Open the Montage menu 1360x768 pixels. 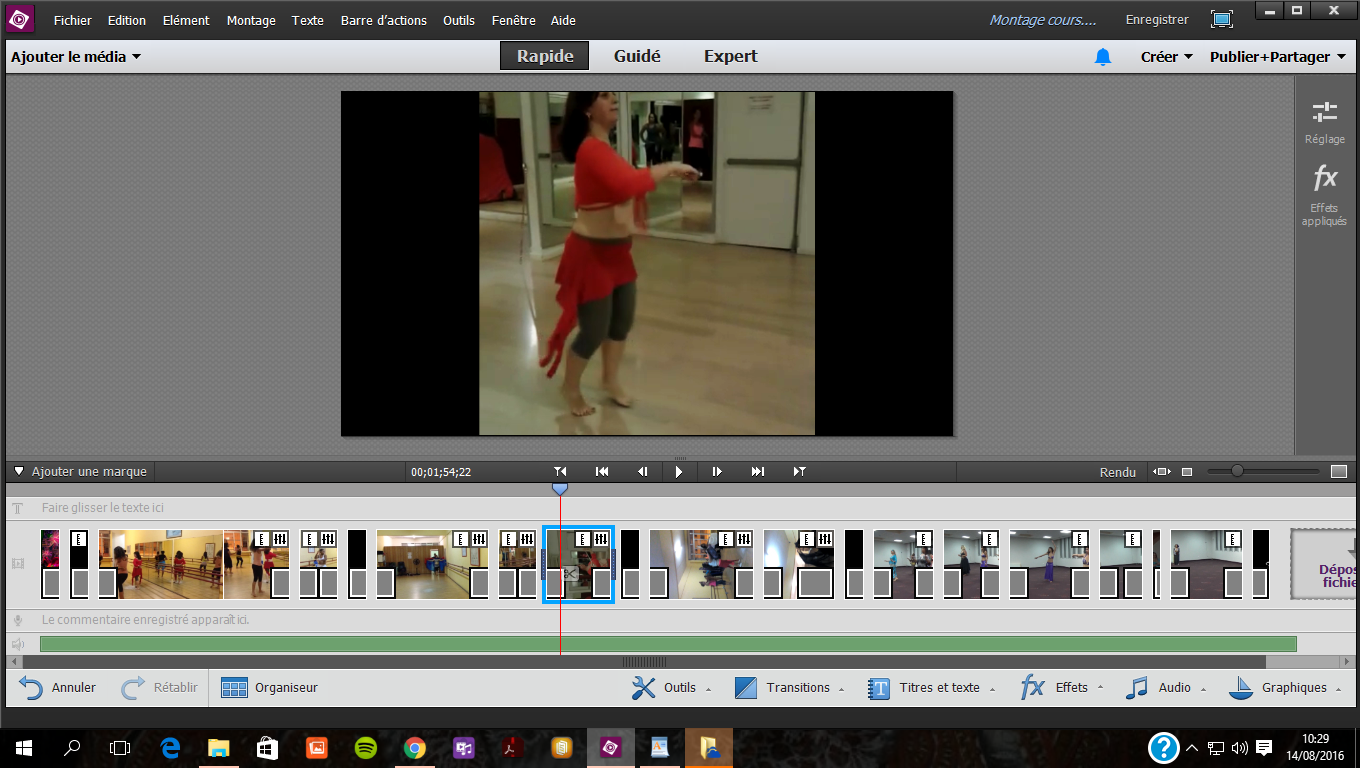250,20
